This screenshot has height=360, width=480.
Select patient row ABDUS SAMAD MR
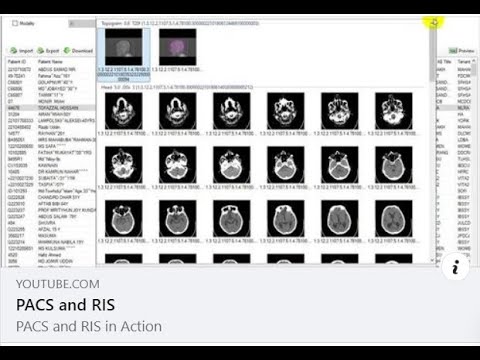click(x=51, y=70)
